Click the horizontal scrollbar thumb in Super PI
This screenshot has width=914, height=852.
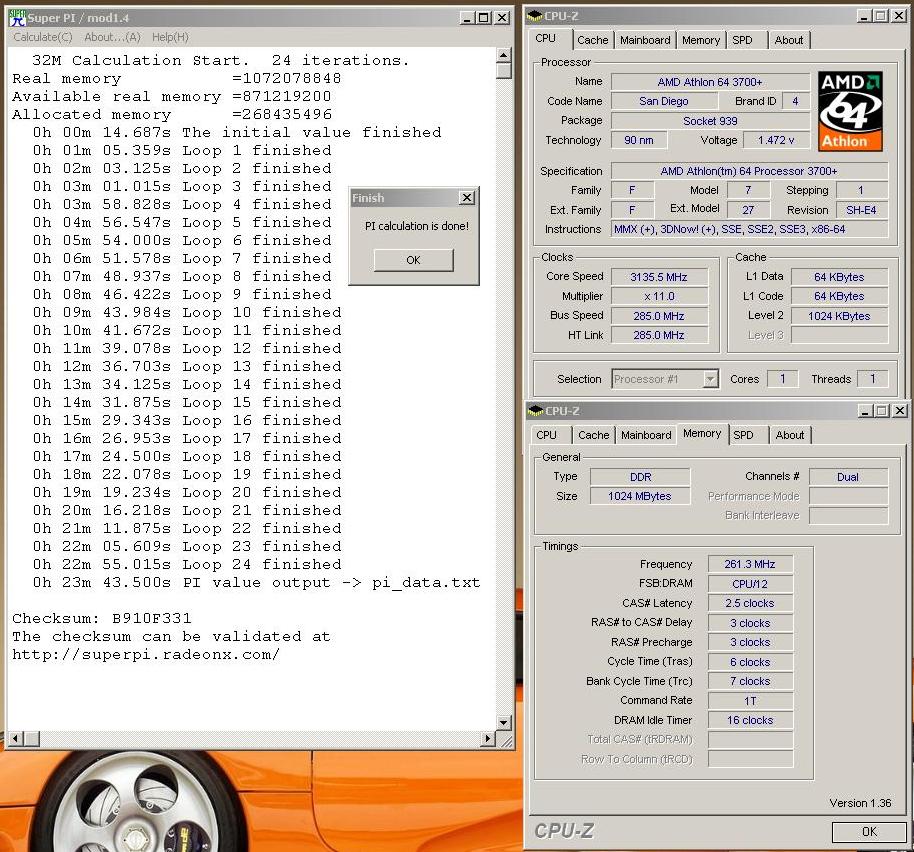(31, 740)
